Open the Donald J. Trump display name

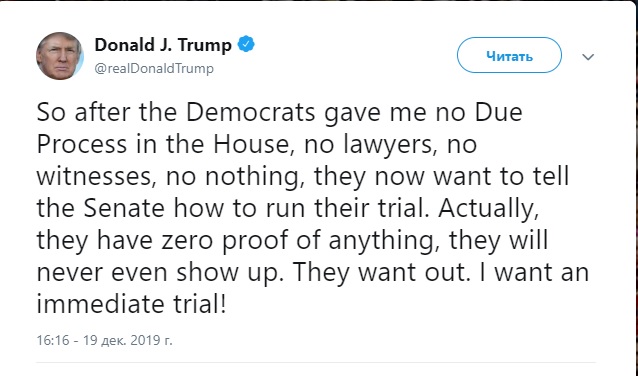(x=163, y=45)
